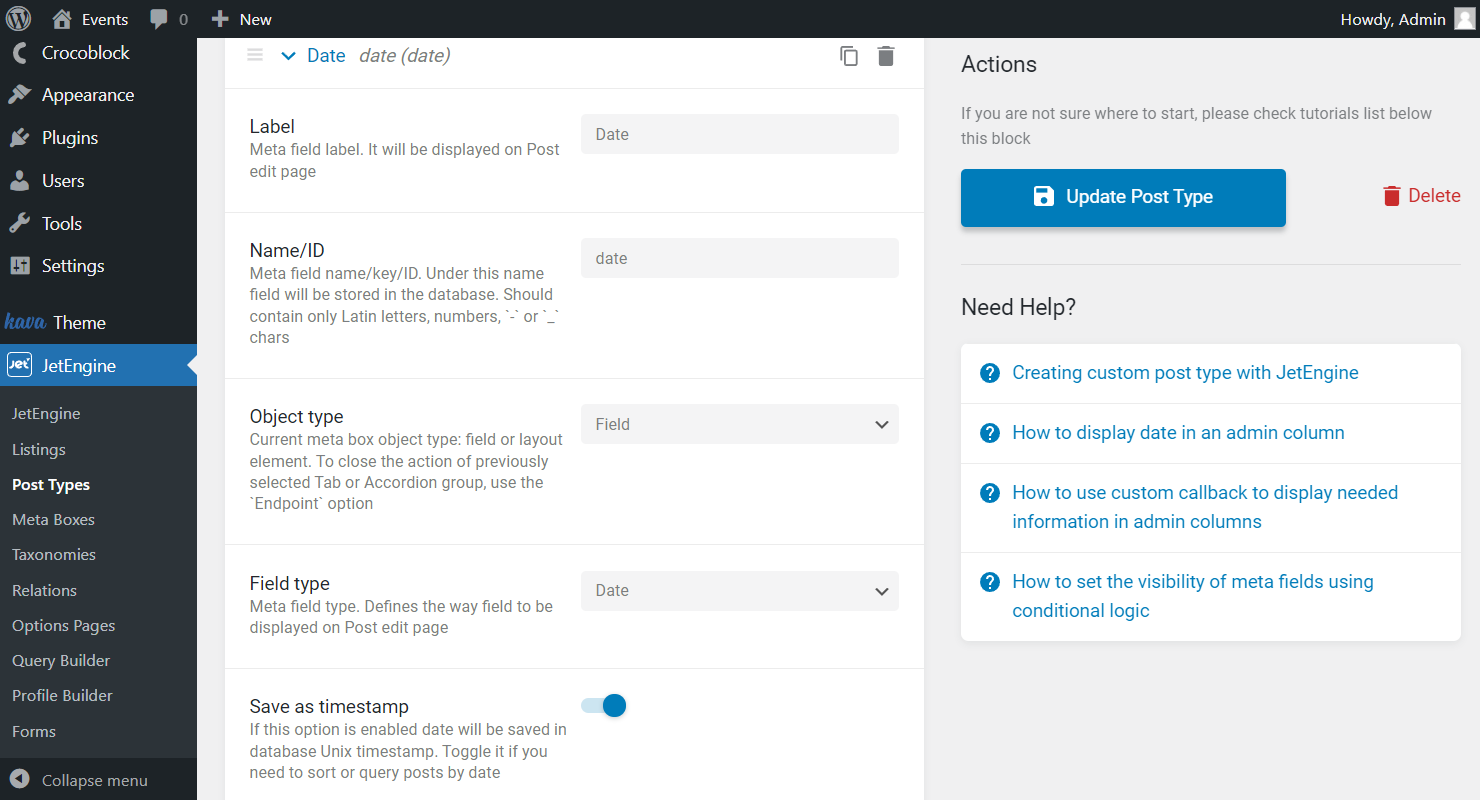Click the Plugins icon in sidebar
Screen dimensions: 1480x800
20,138
